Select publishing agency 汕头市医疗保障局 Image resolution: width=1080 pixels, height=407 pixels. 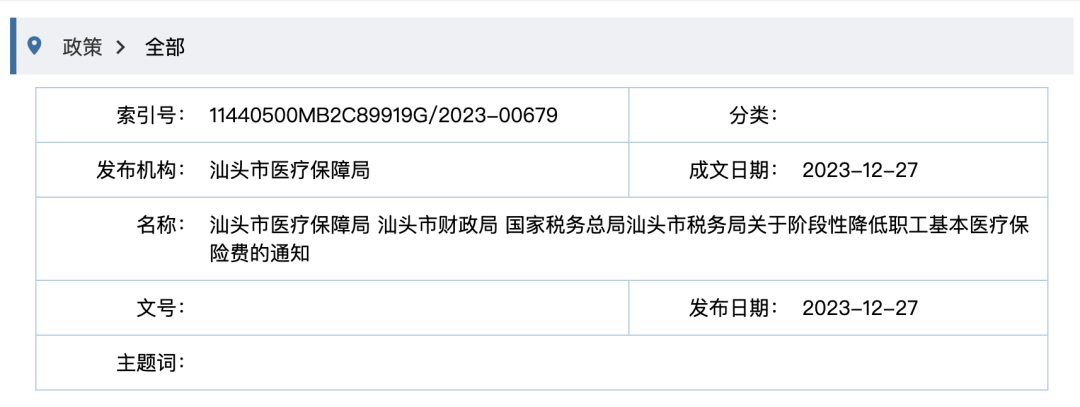(x=290, y=171)
